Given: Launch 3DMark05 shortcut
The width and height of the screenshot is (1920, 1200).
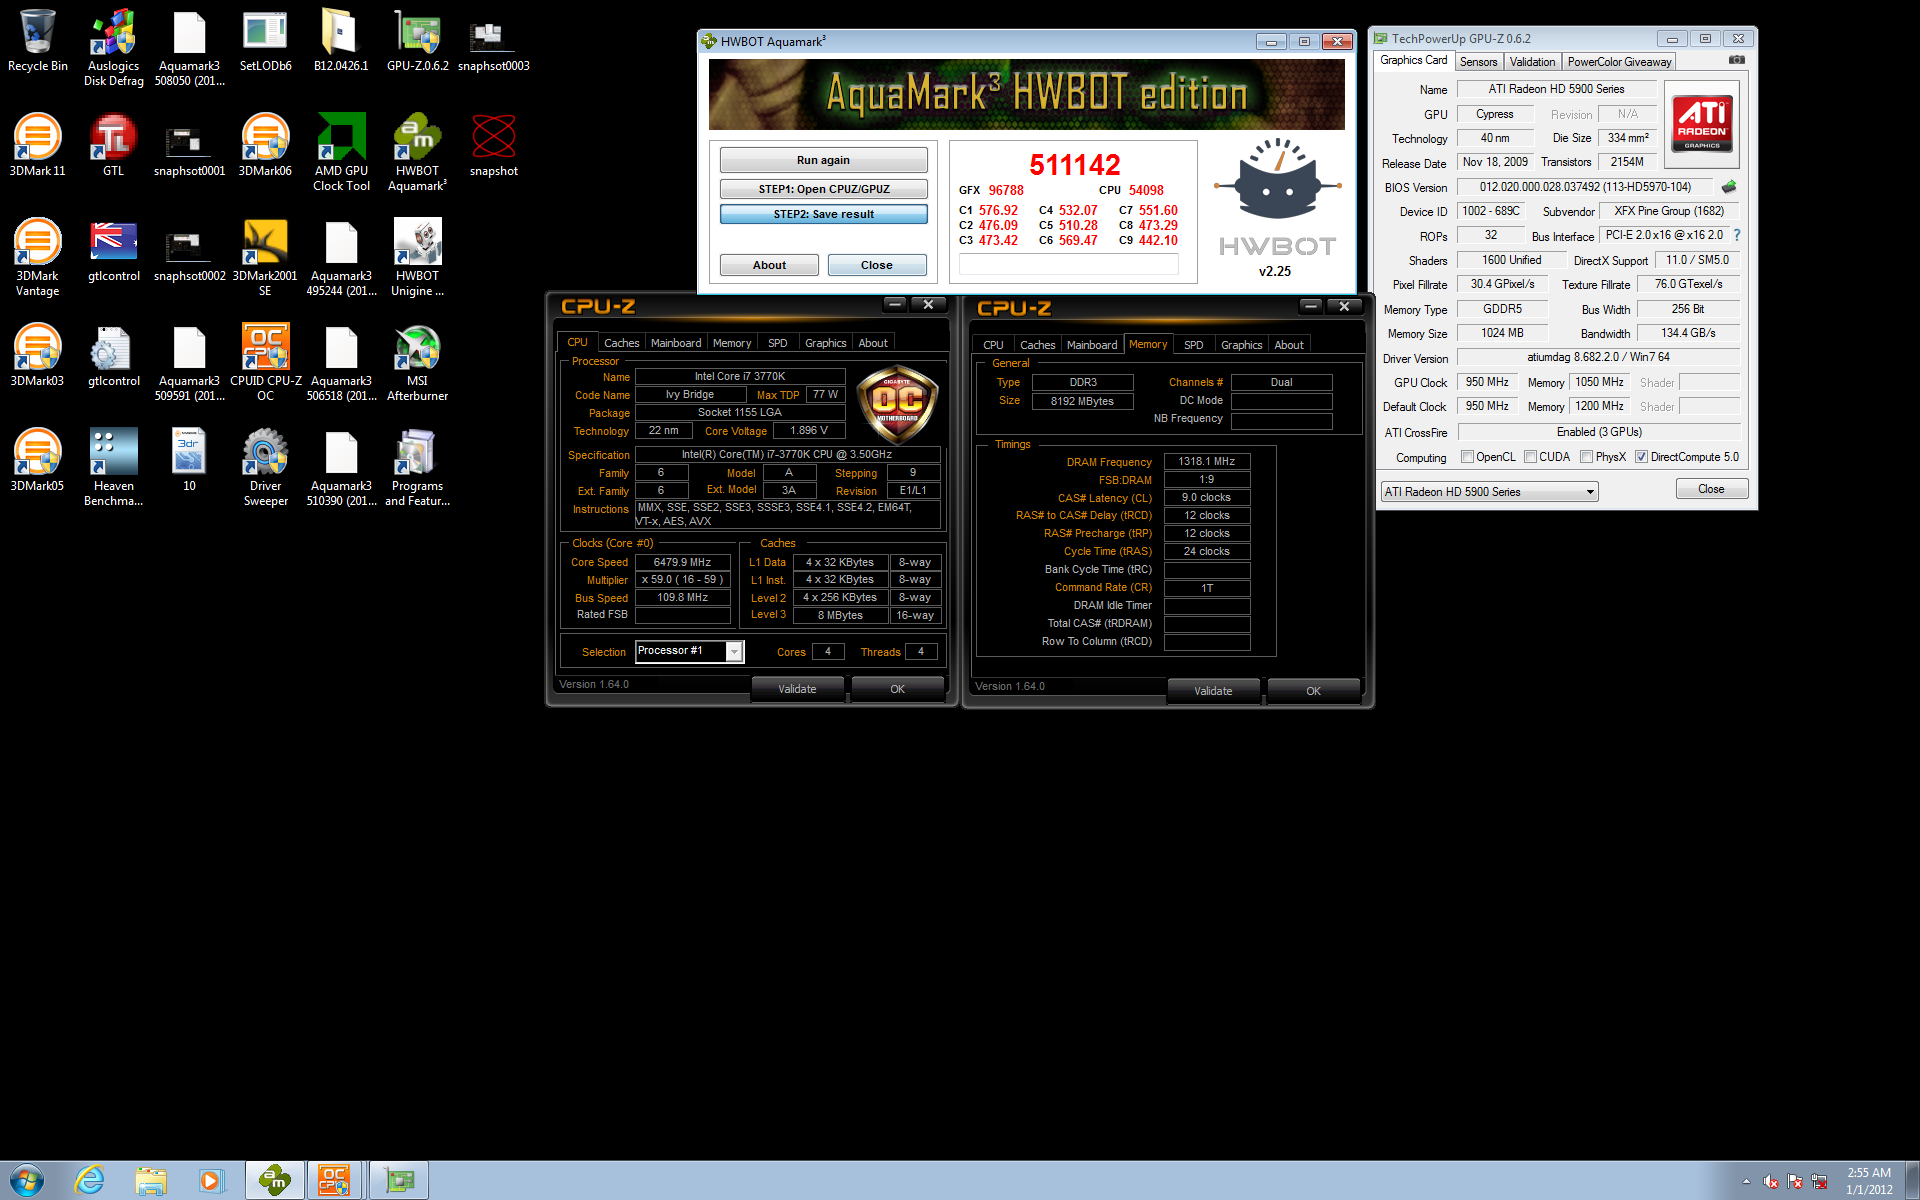Looking at the screenshot, I should click(38, 461).
